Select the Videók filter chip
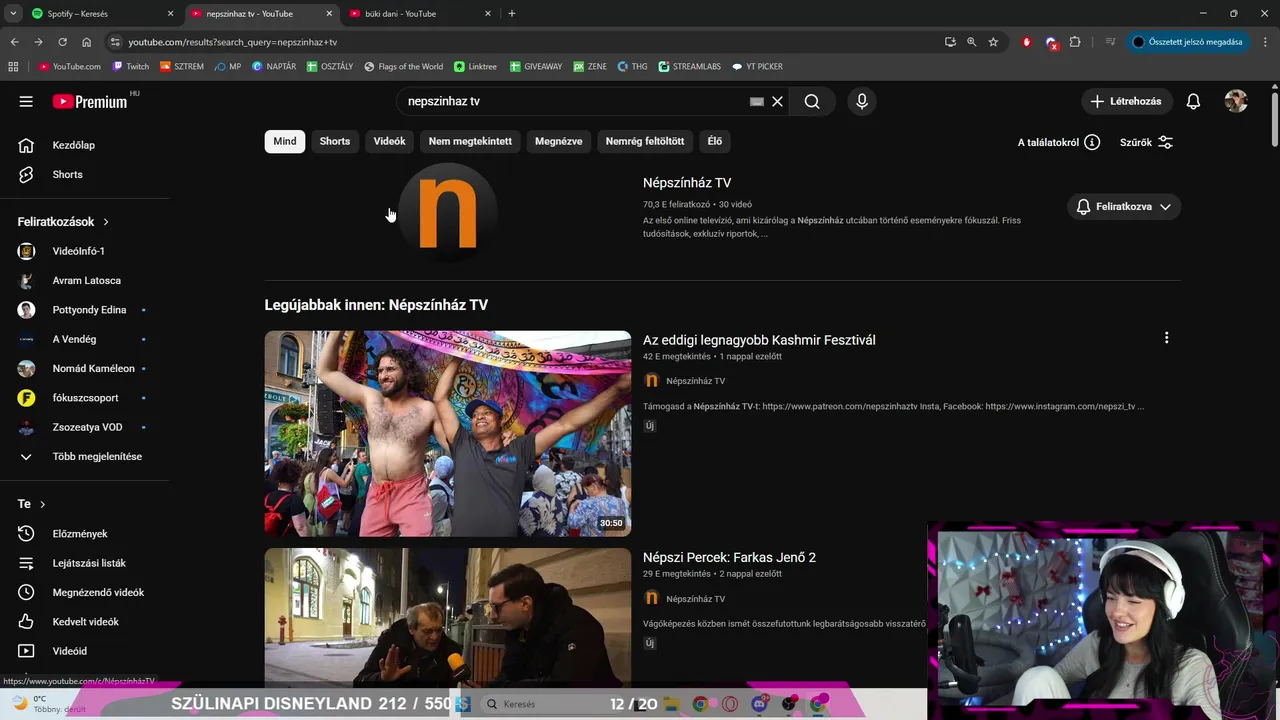 point(389,141)
